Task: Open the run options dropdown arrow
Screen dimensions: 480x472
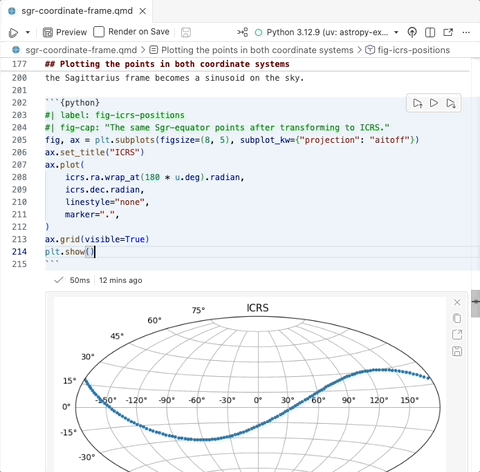Action: tap(28, 32)
